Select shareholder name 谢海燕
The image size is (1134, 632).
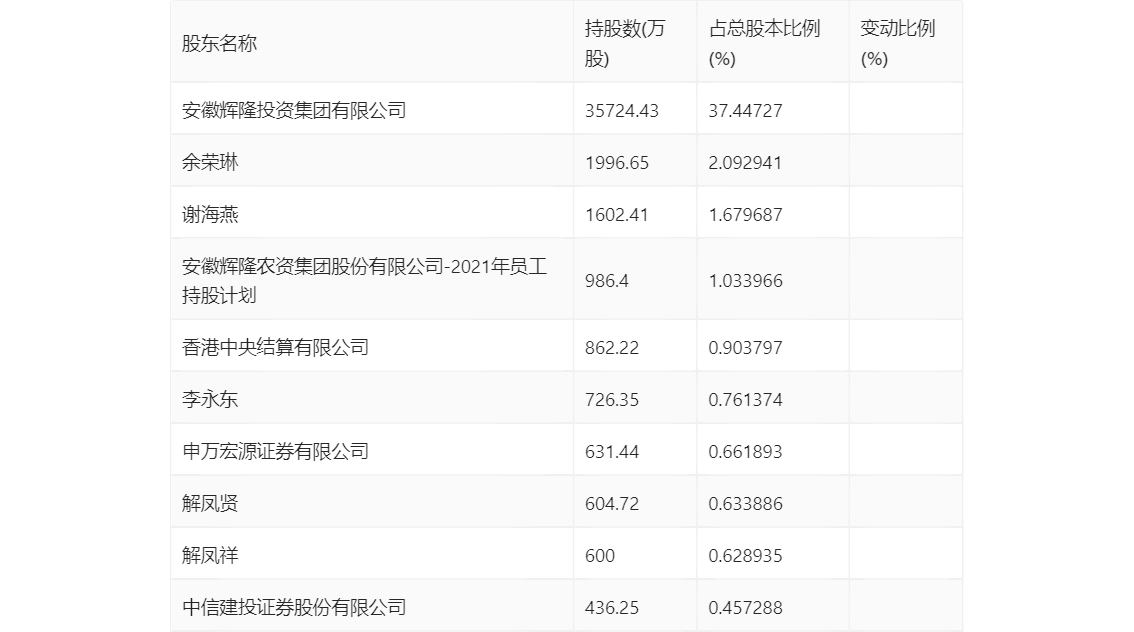click(x=210, y=215)
